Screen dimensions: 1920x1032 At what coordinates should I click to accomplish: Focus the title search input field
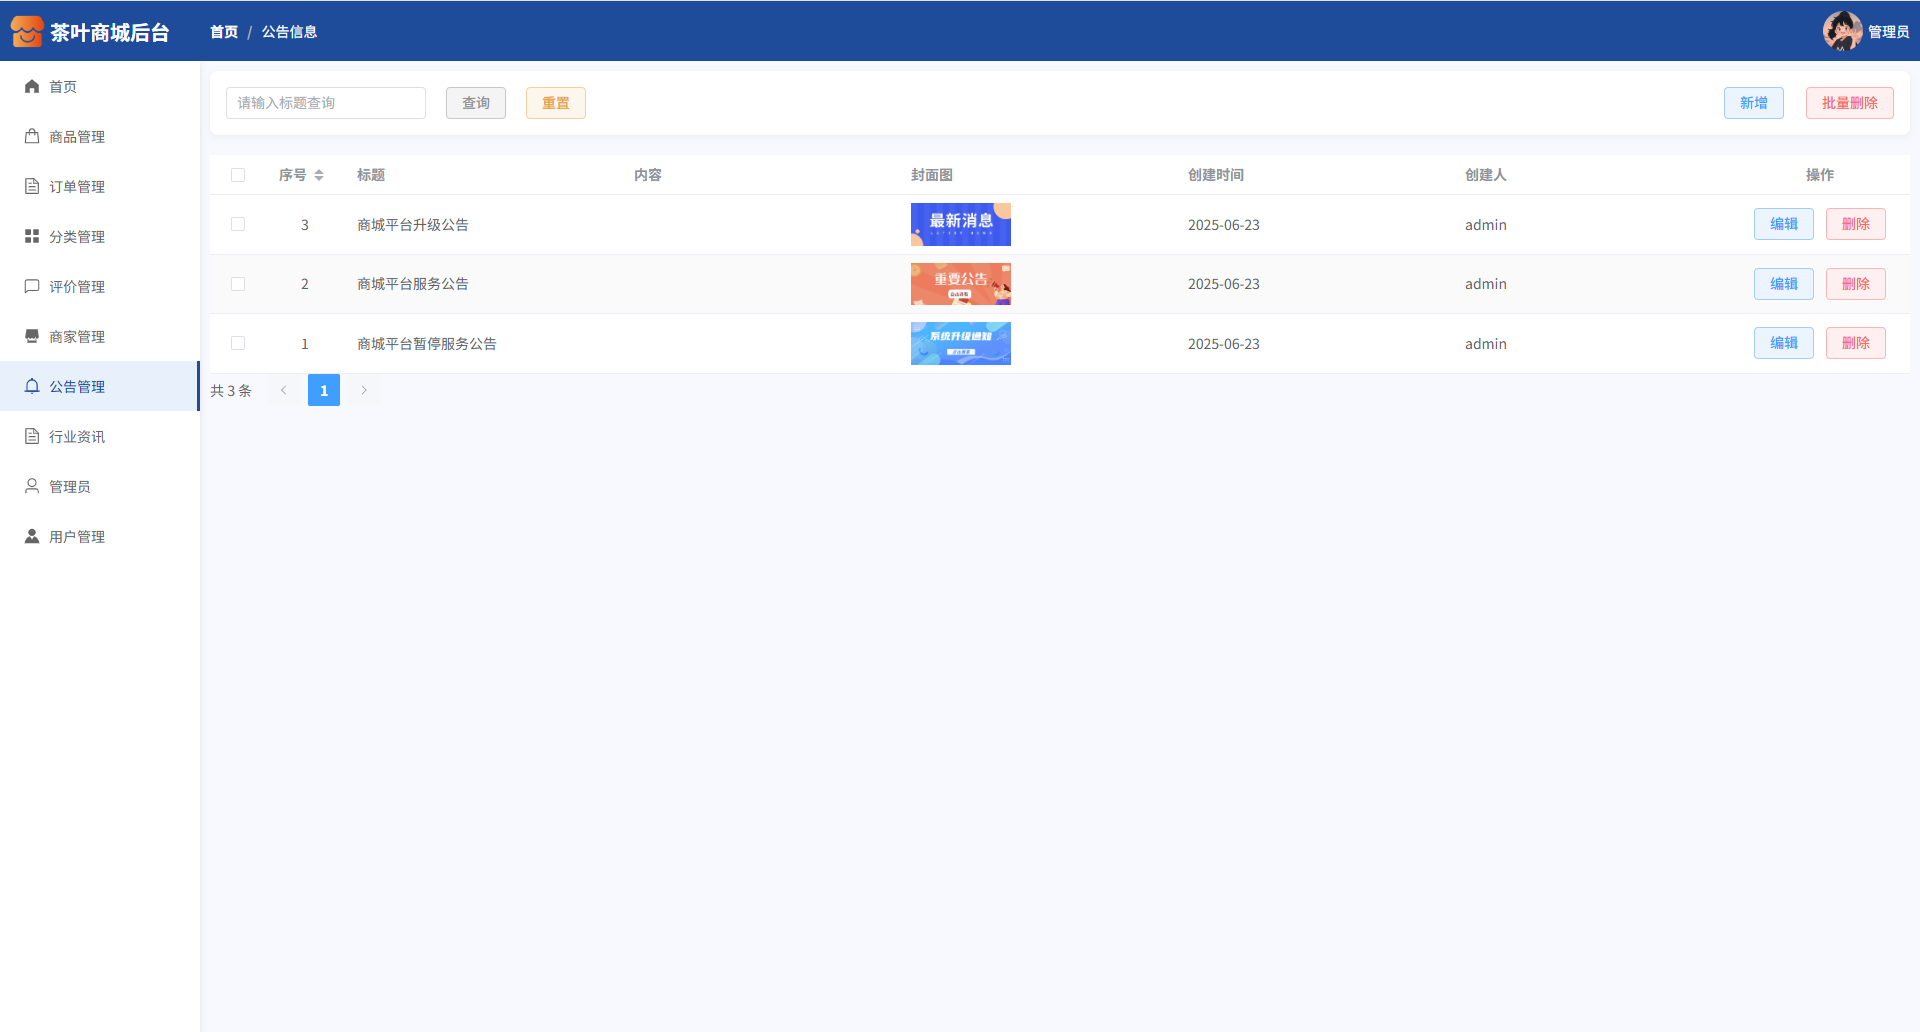tap(326, 103)
